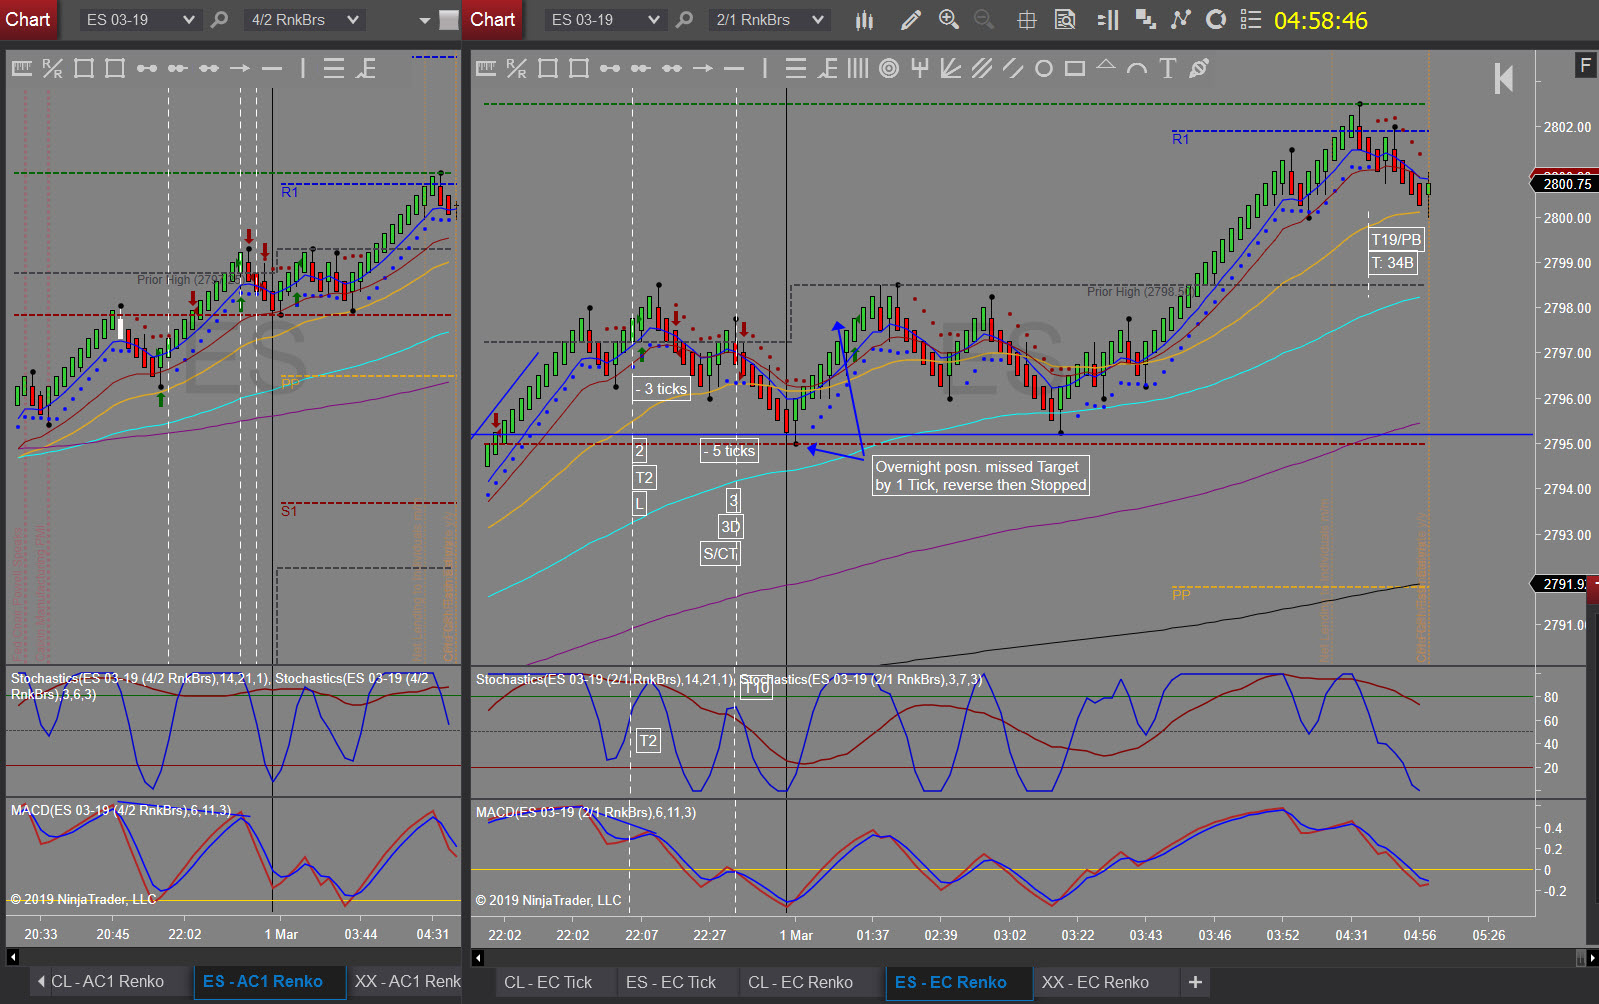Viewport: 1599px width, 1004px height.
Task: Switch to XX - AC1 Renko tab
Action: (408, 982)
